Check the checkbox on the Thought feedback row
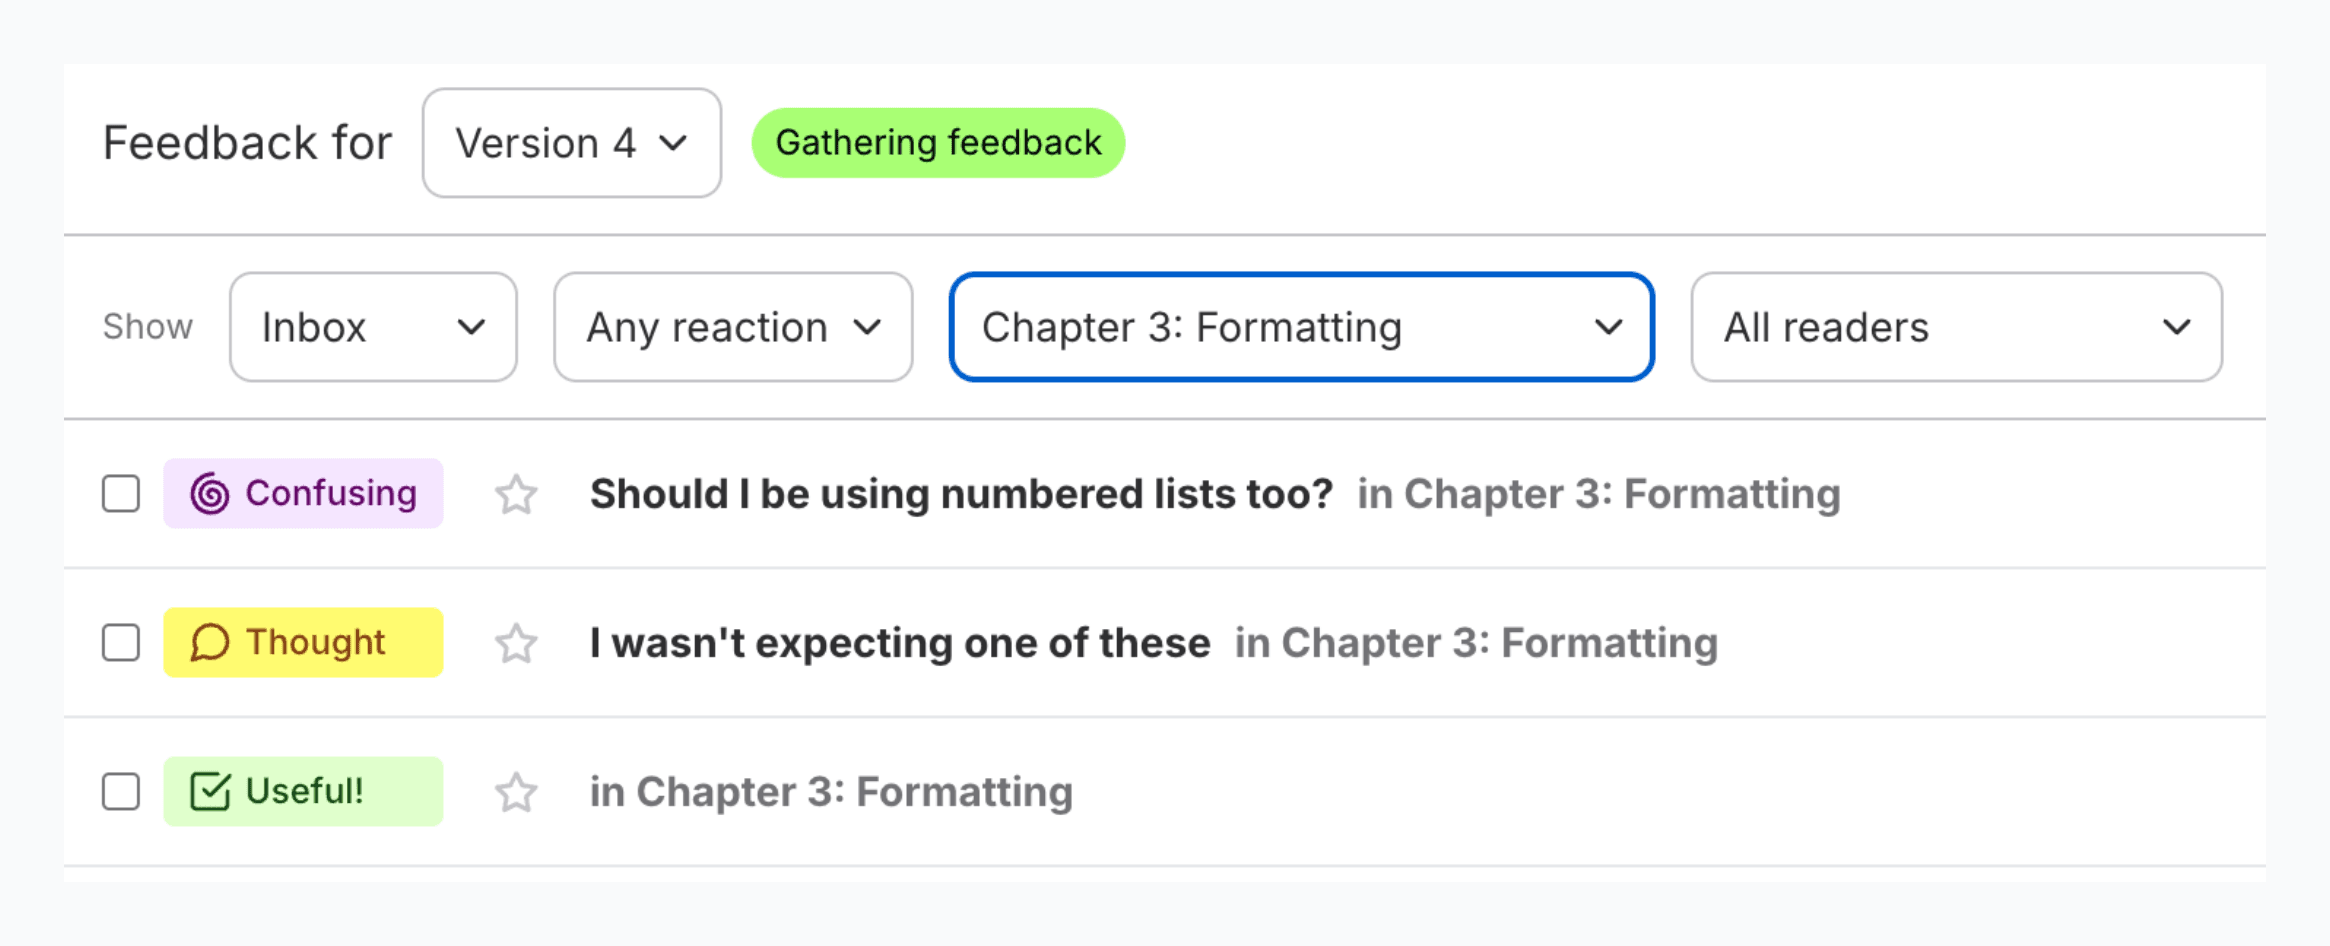 (x=120, y=643)
